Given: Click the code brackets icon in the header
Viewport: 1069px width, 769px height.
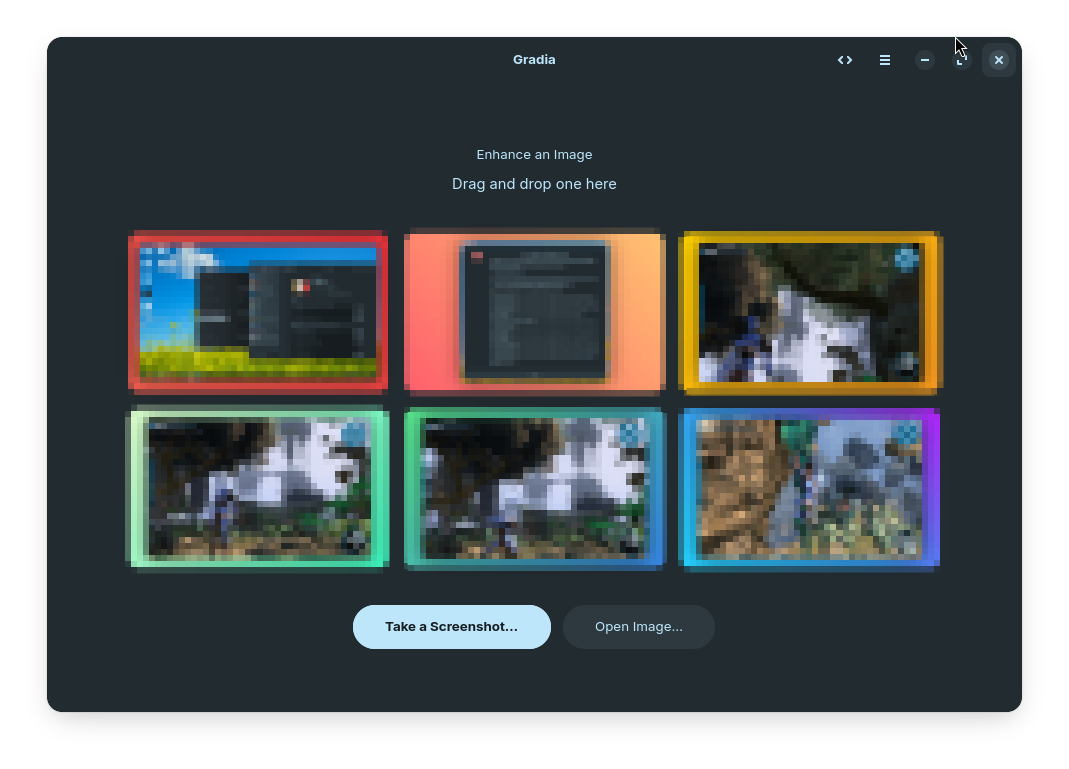Looking at the screenshot, I should pos(845,60).
